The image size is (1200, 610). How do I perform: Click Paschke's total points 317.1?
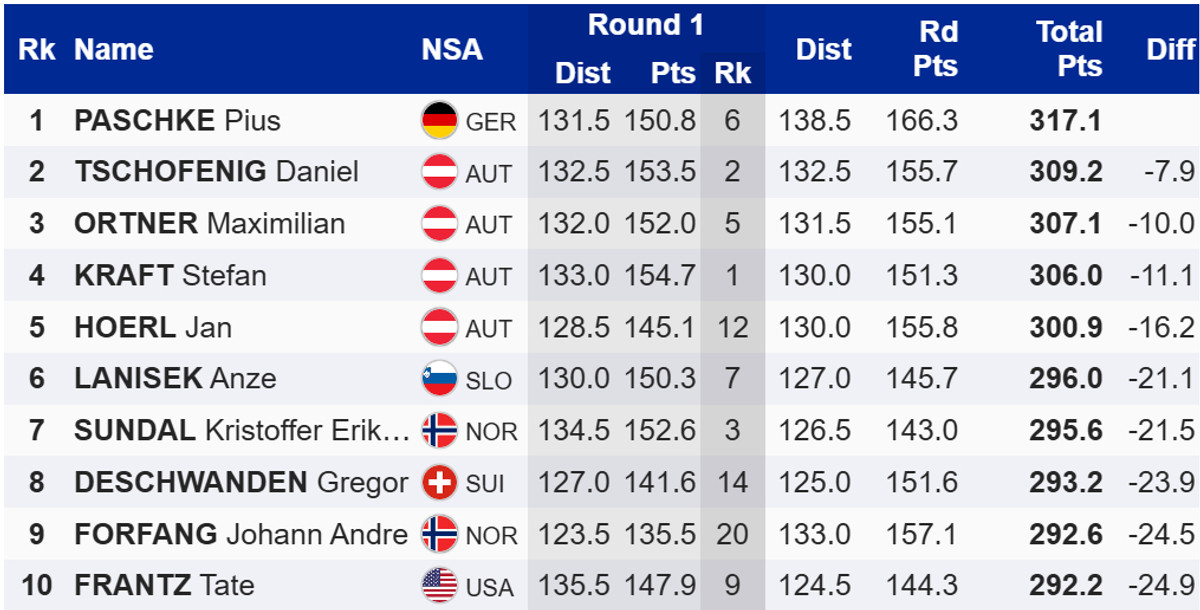click(1066, 121)
